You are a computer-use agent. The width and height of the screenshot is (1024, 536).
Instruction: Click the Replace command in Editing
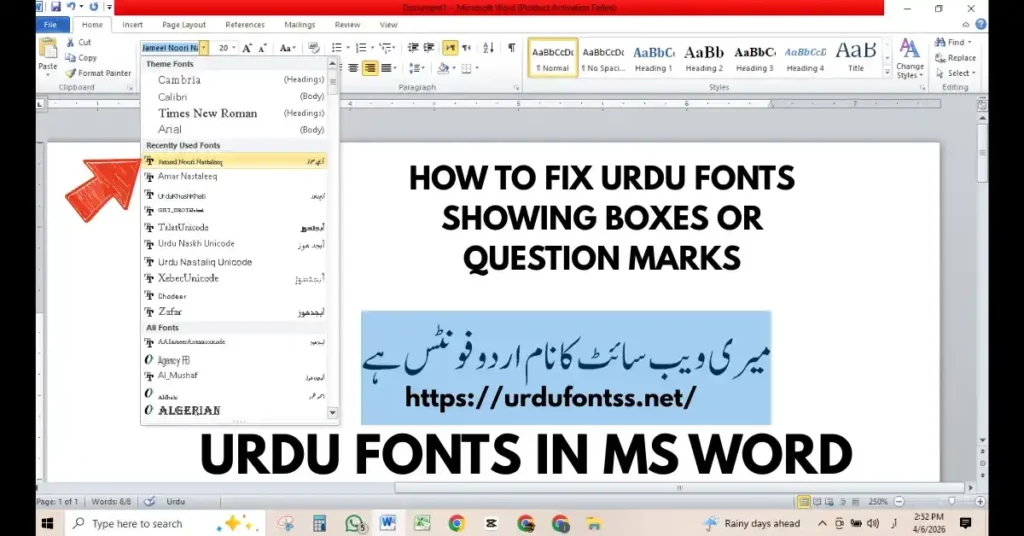[x=955, y=57]
